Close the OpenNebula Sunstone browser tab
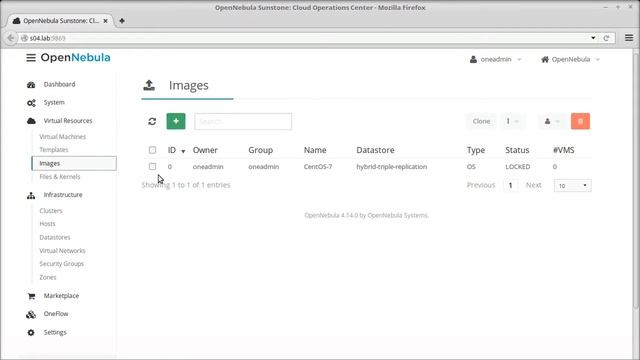 click(105, 21)
